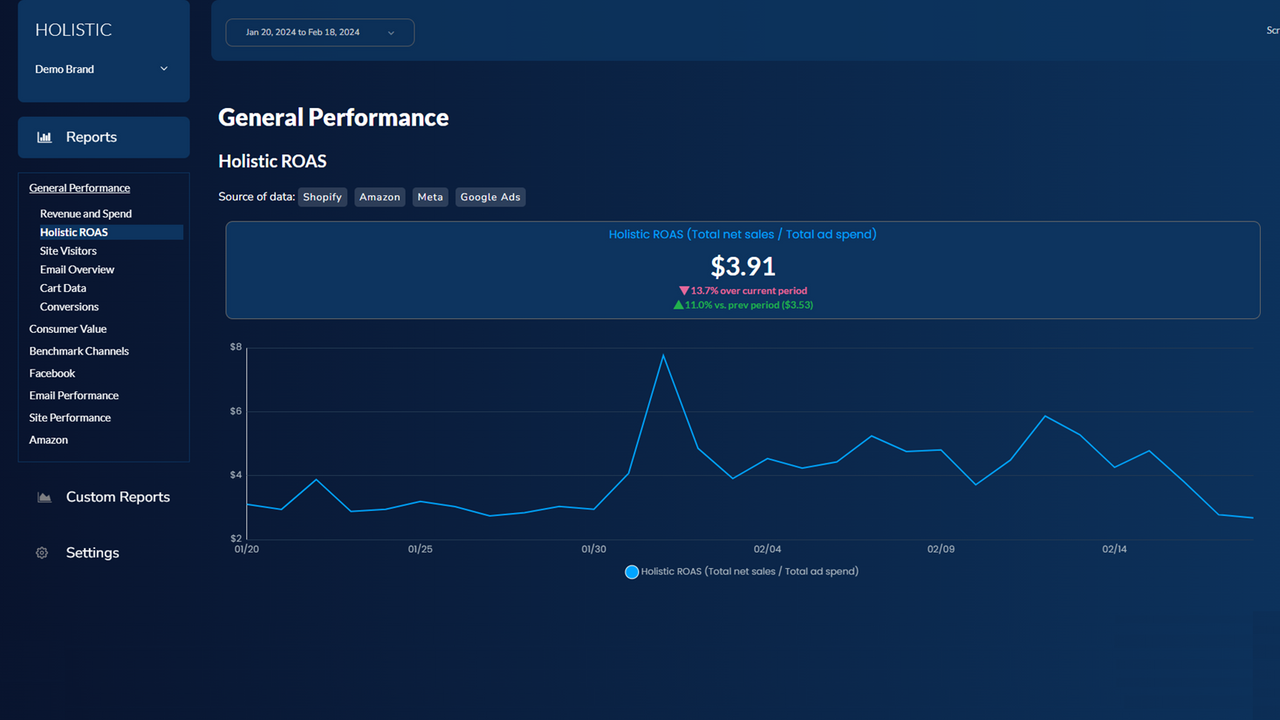Screen dimensions: 1280x720
Task: Click the blue legend circle for Holistic ROAS
Action: tap(631, 572)
